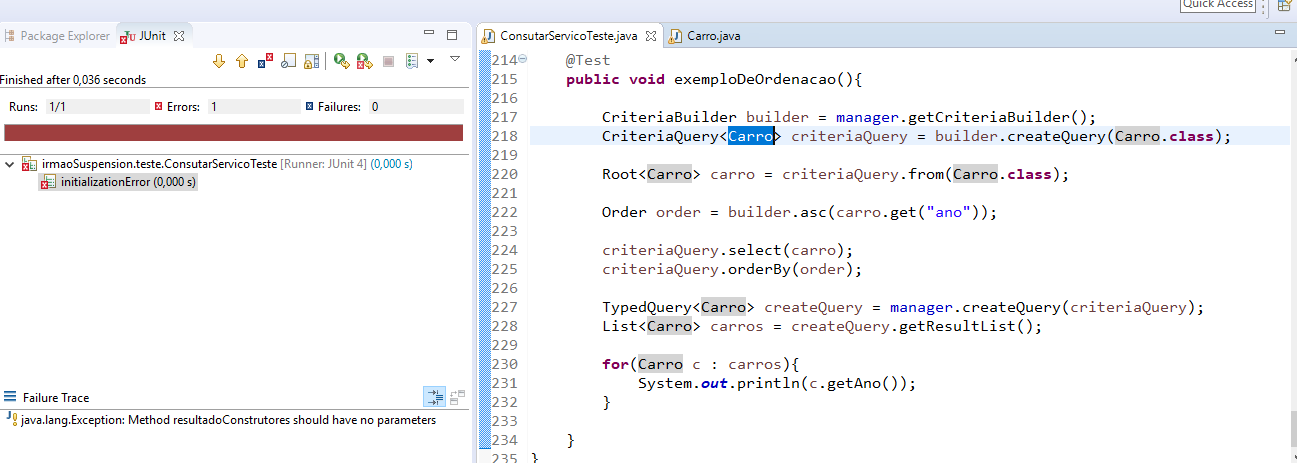Collapse the ConsutarServicoTeste tree node
The width and height of the screenshot is (1297, 463).
pyautogui.click(x=9, y=164)
